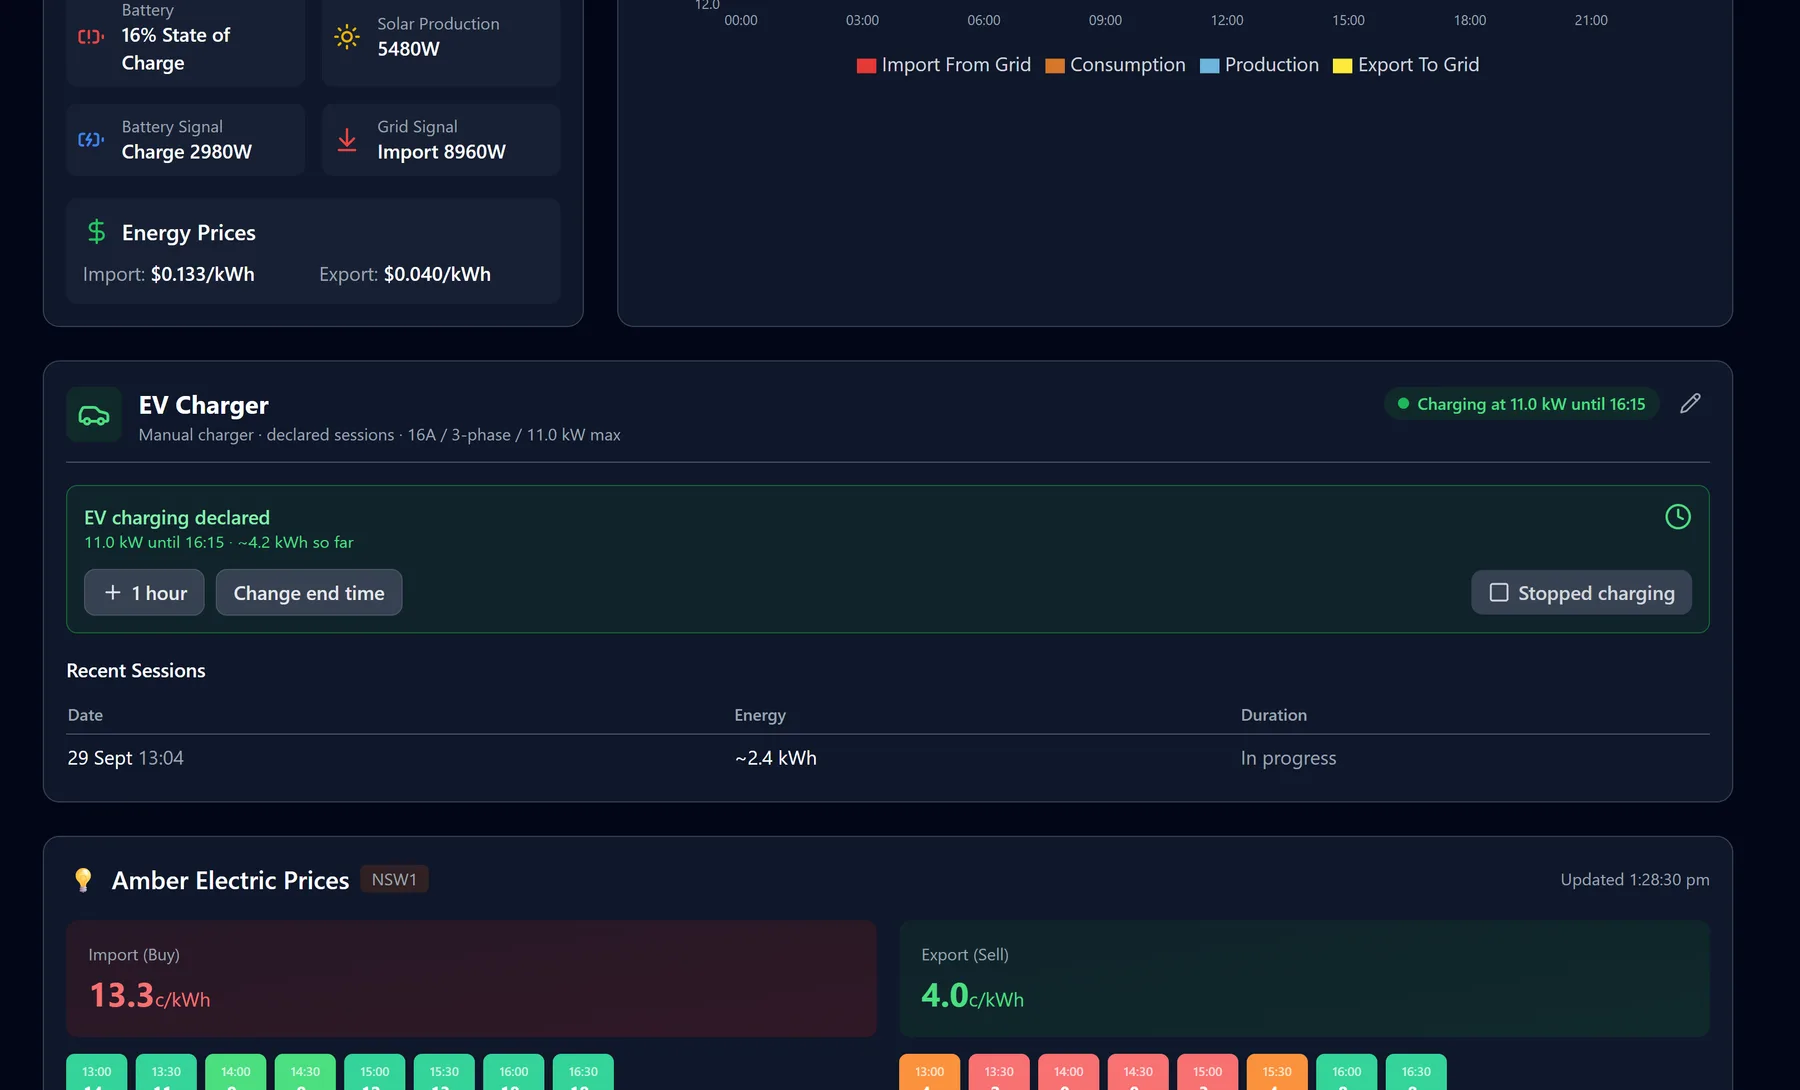Click the Solar Production sun icon
1800x1090 pixels.
tap(347, 37)
